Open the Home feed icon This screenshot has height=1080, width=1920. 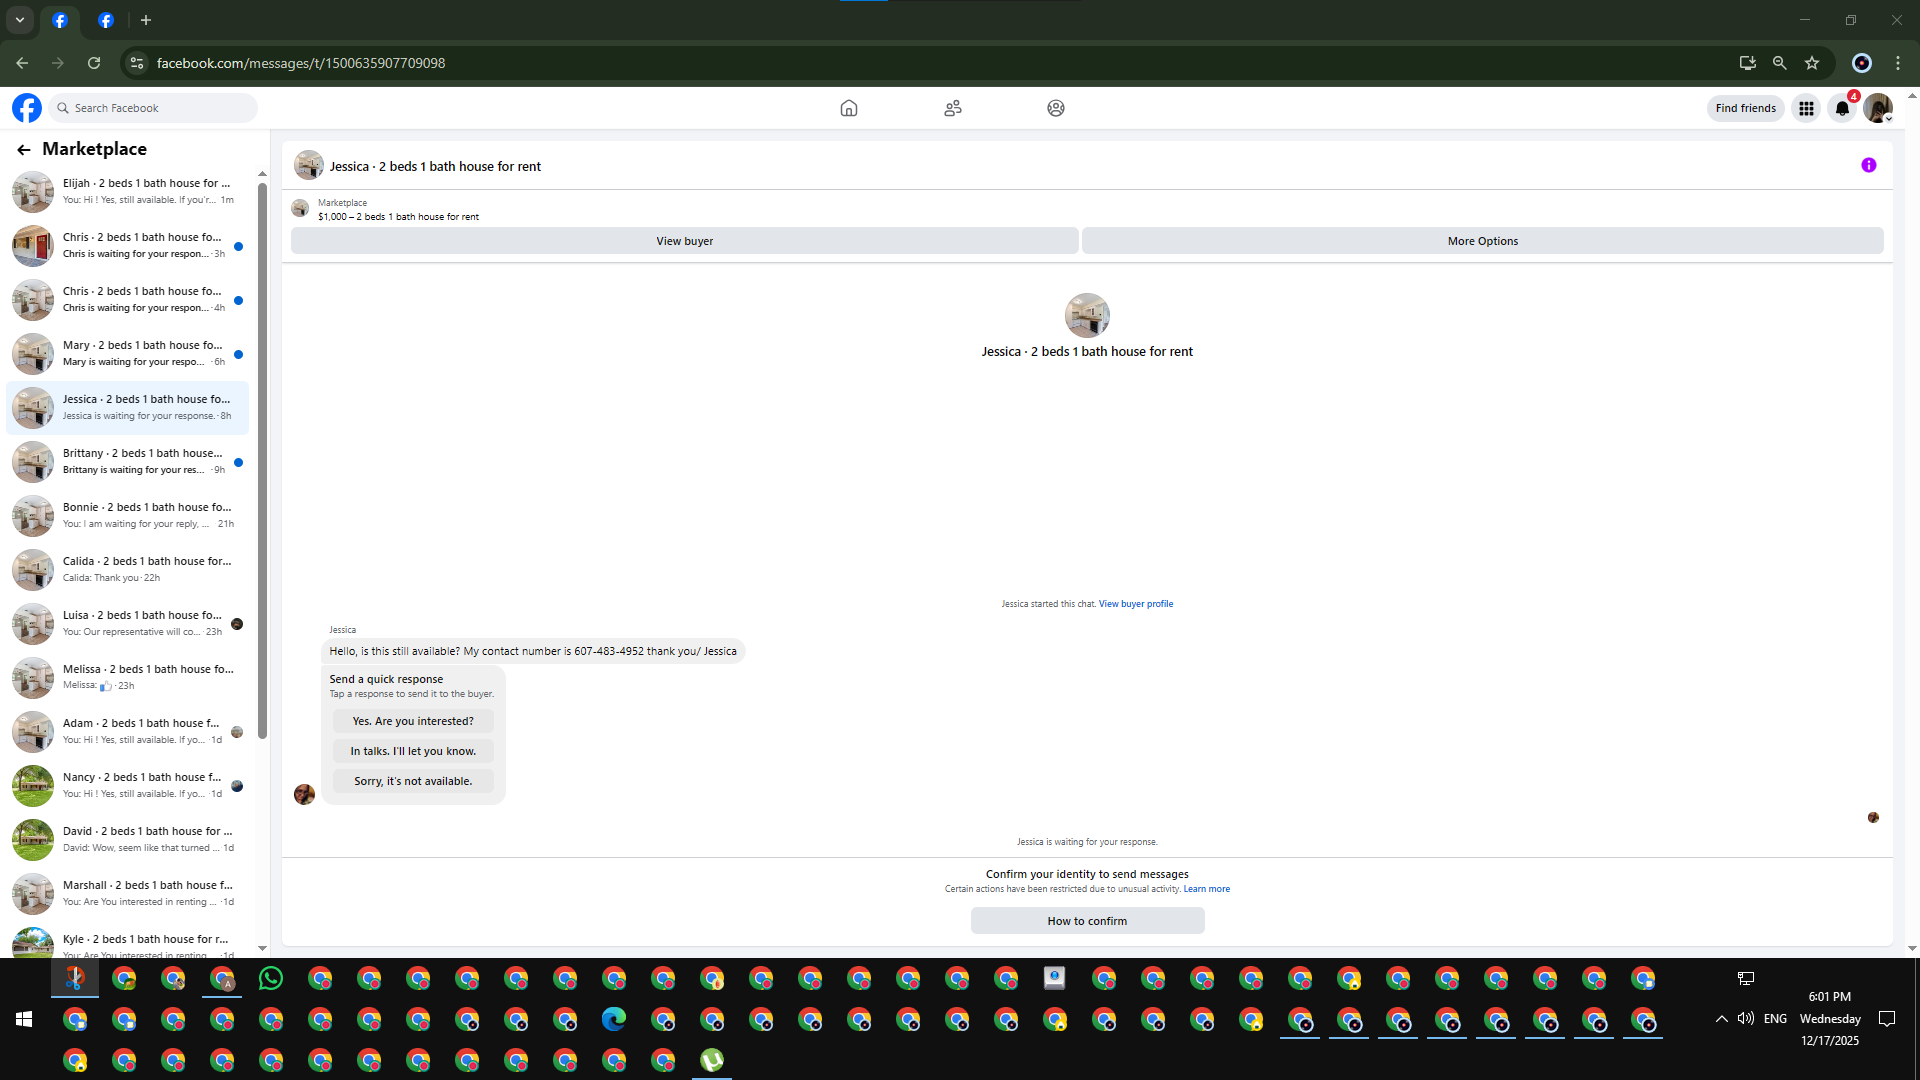[848, 108]
